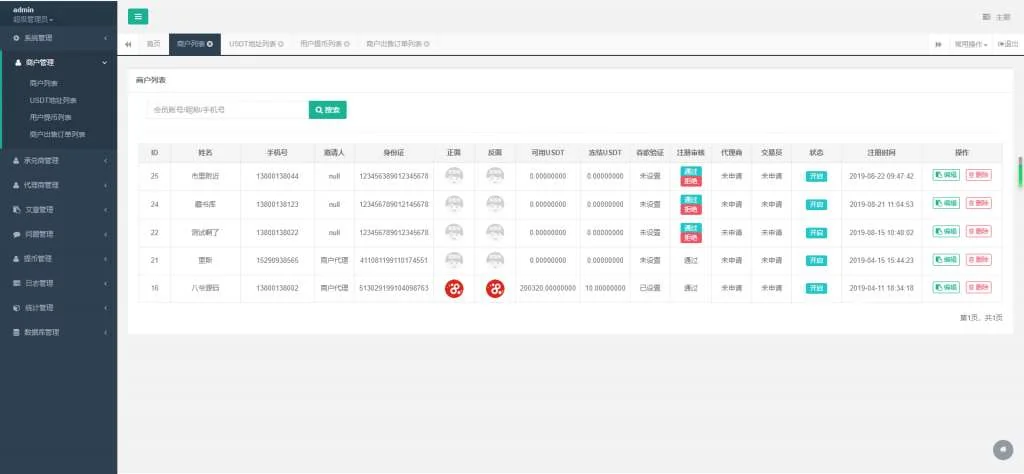
Task: Click the tab scroll-left double arrow icon
Action: (128, 44)
